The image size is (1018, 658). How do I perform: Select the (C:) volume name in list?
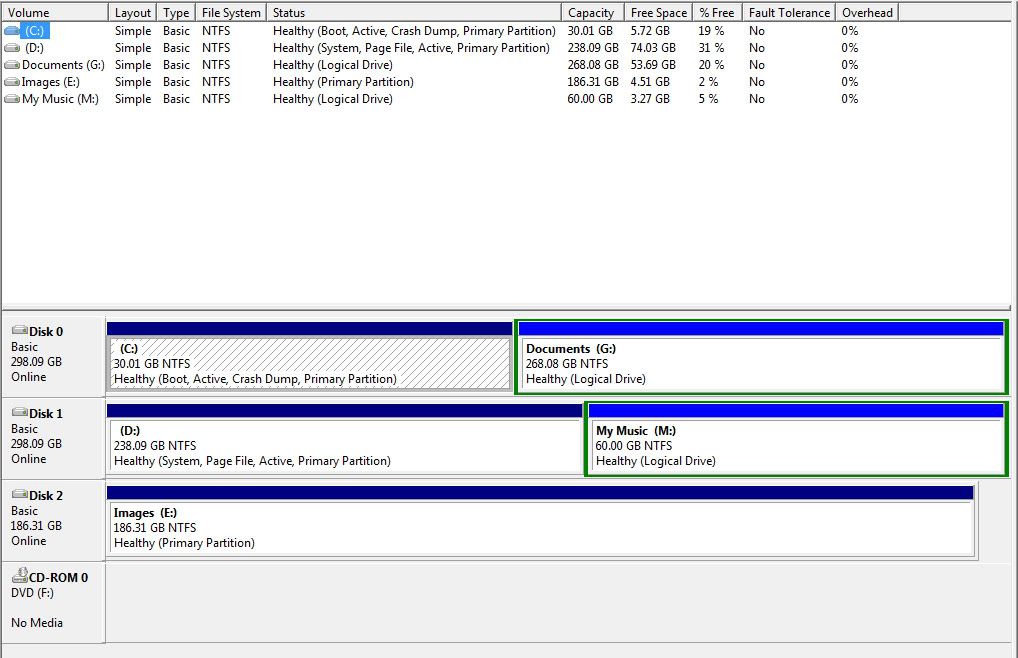tap(34, 30)
